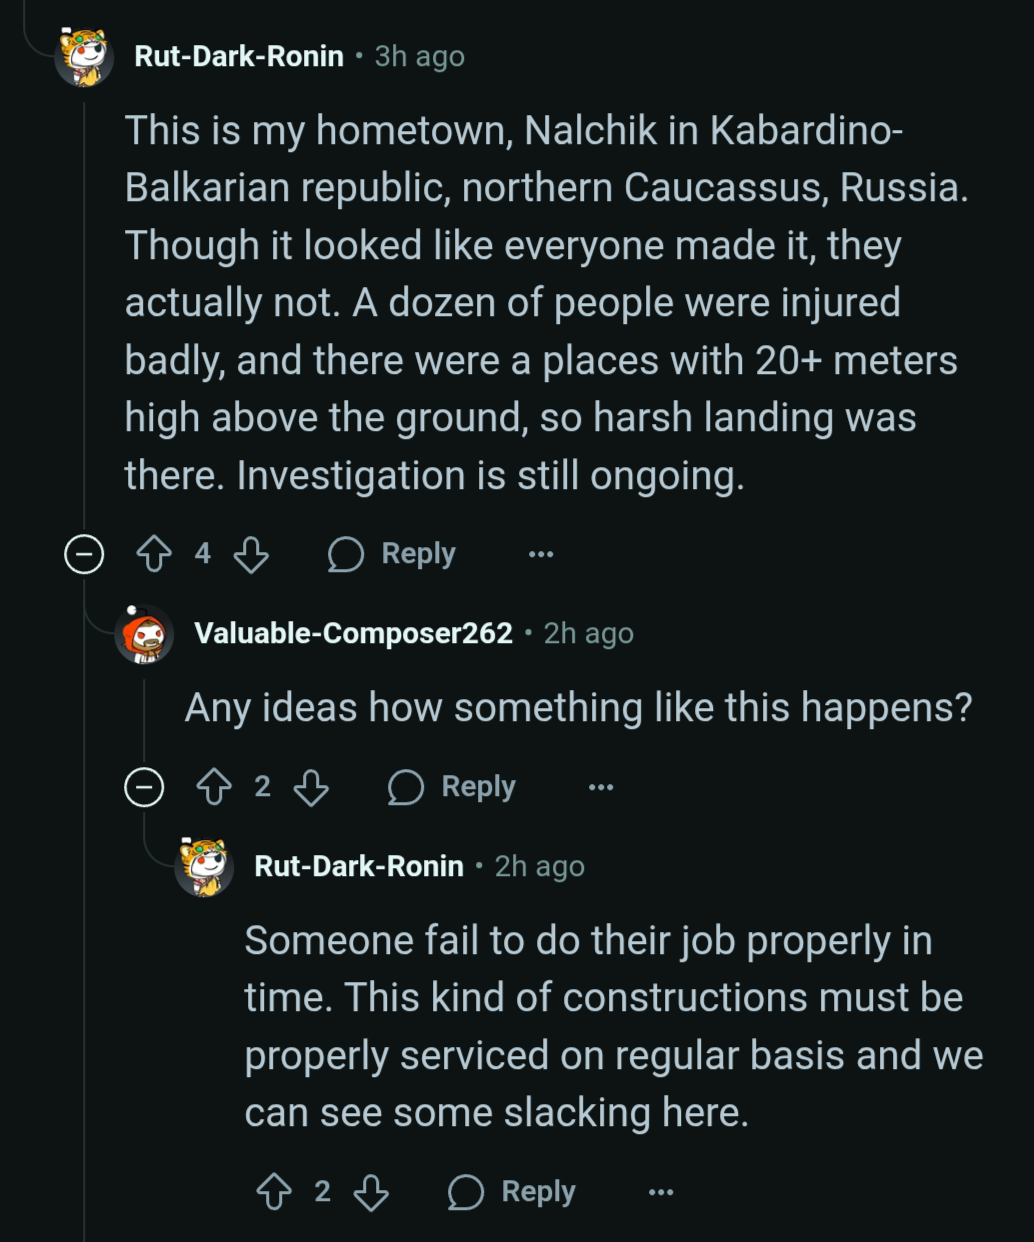Screen dimensions: 1034x1242
Task: Open more options on Valuable-Composer262's comment
Action: tap(601, 788)
